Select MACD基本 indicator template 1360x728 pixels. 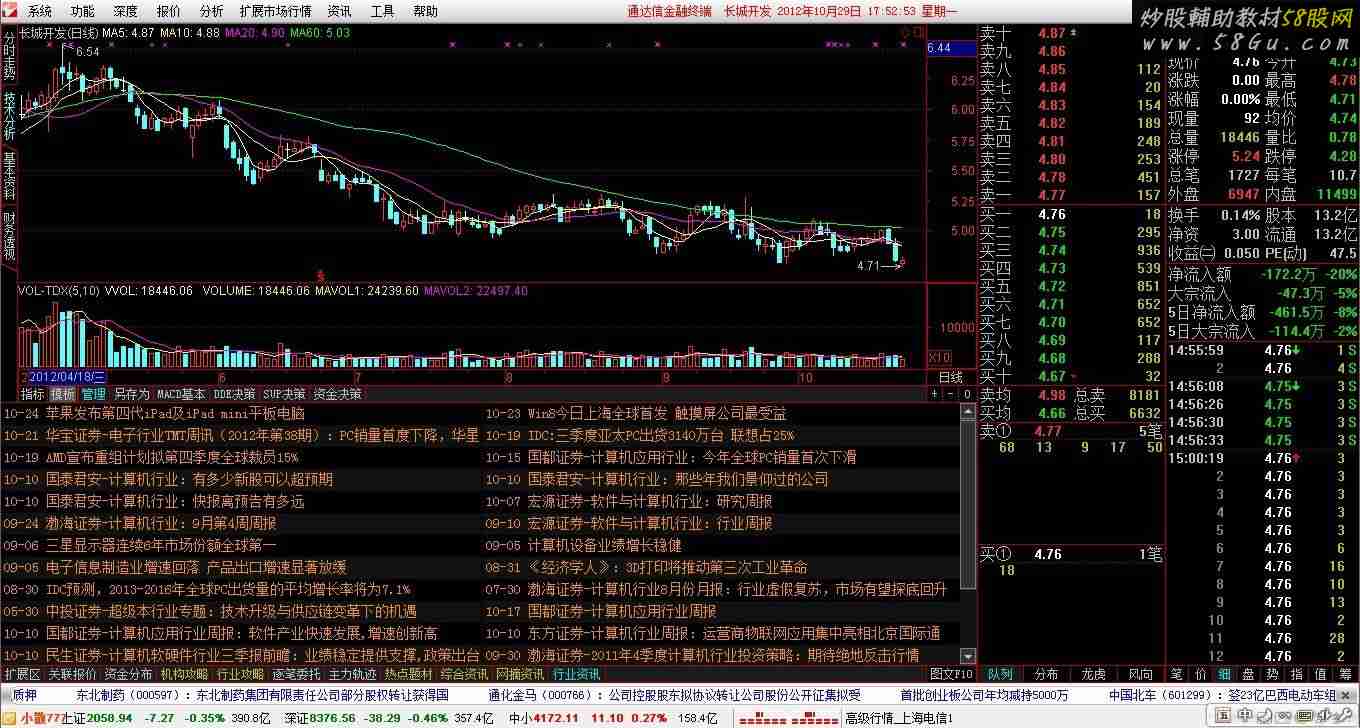pos(181,394)
